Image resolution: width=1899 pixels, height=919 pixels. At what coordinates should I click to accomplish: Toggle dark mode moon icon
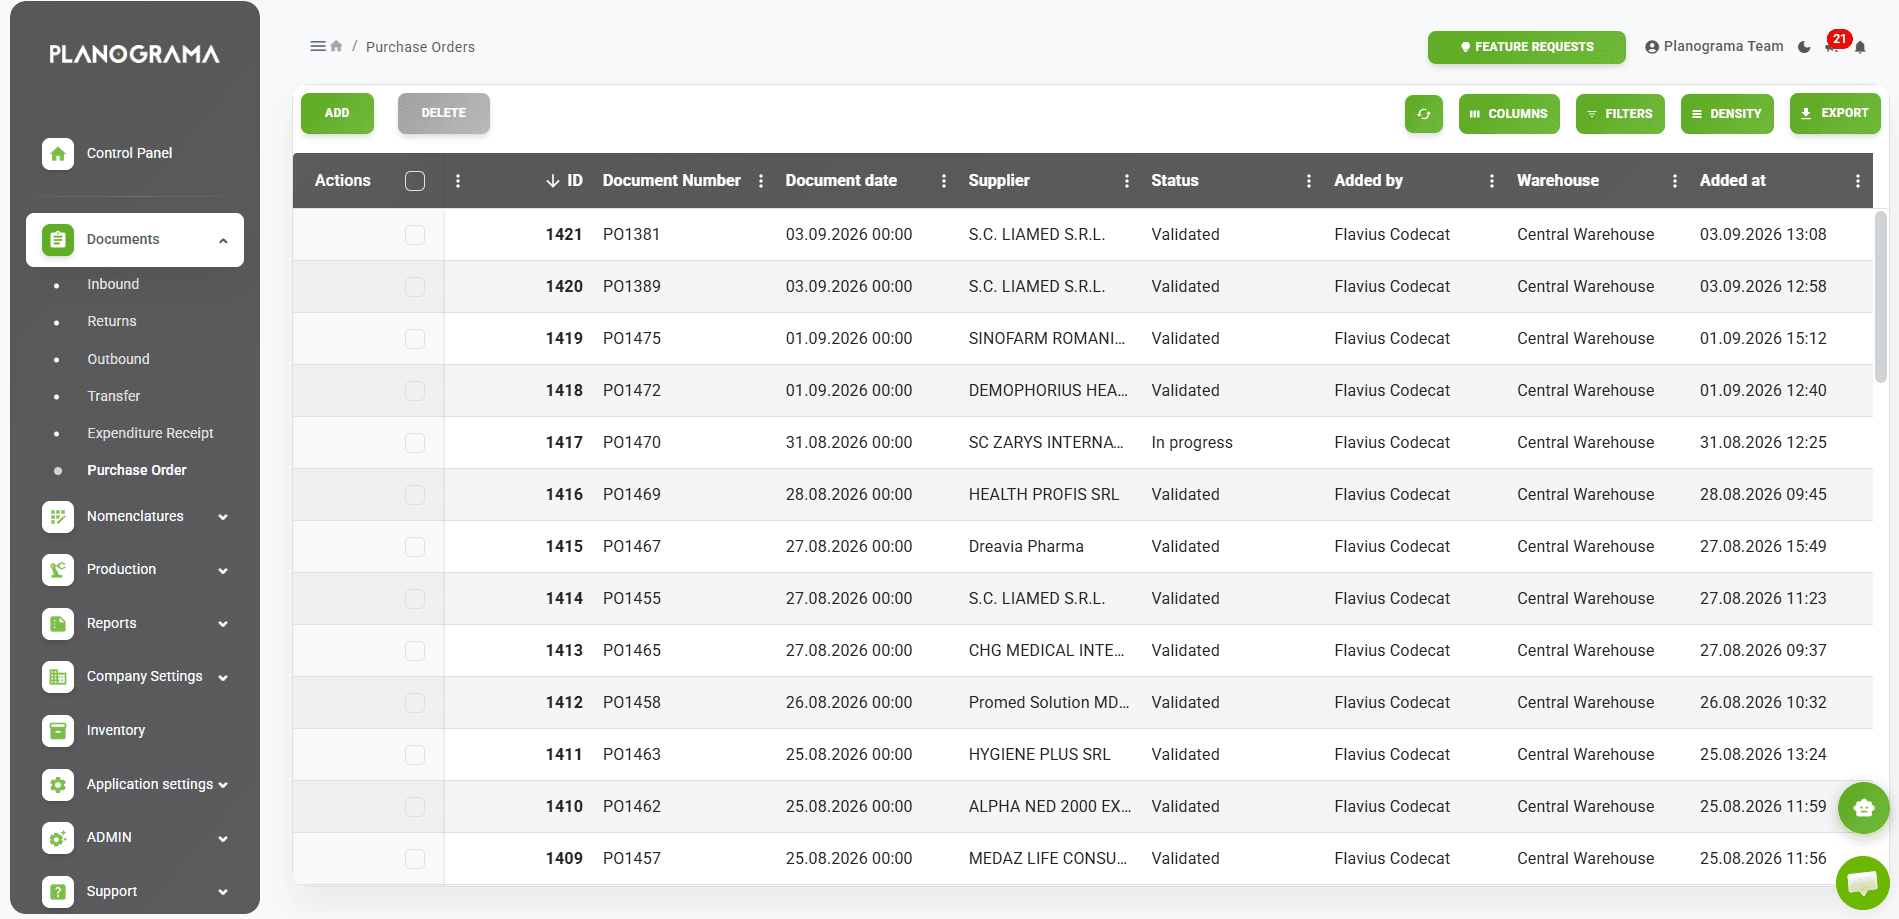click(1804, 47)
